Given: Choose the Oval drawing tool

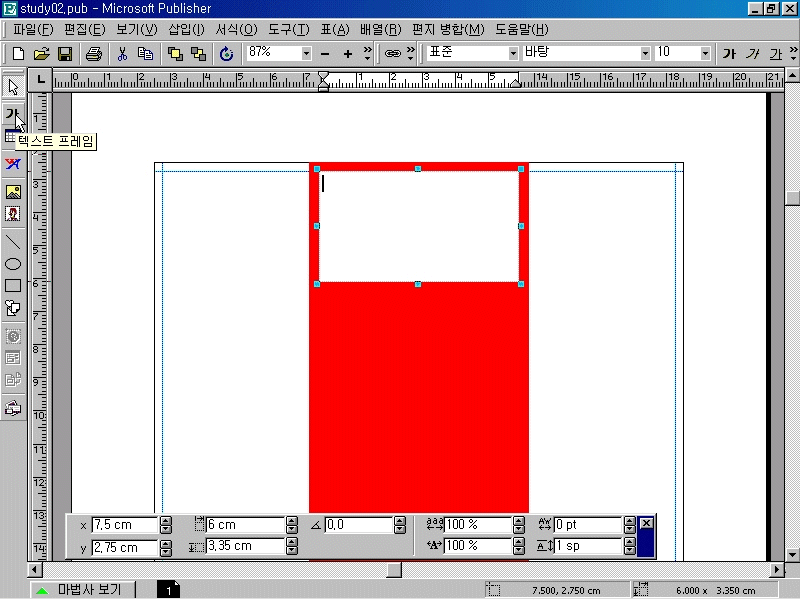Looking at the screenshot, I should (13, 264).
